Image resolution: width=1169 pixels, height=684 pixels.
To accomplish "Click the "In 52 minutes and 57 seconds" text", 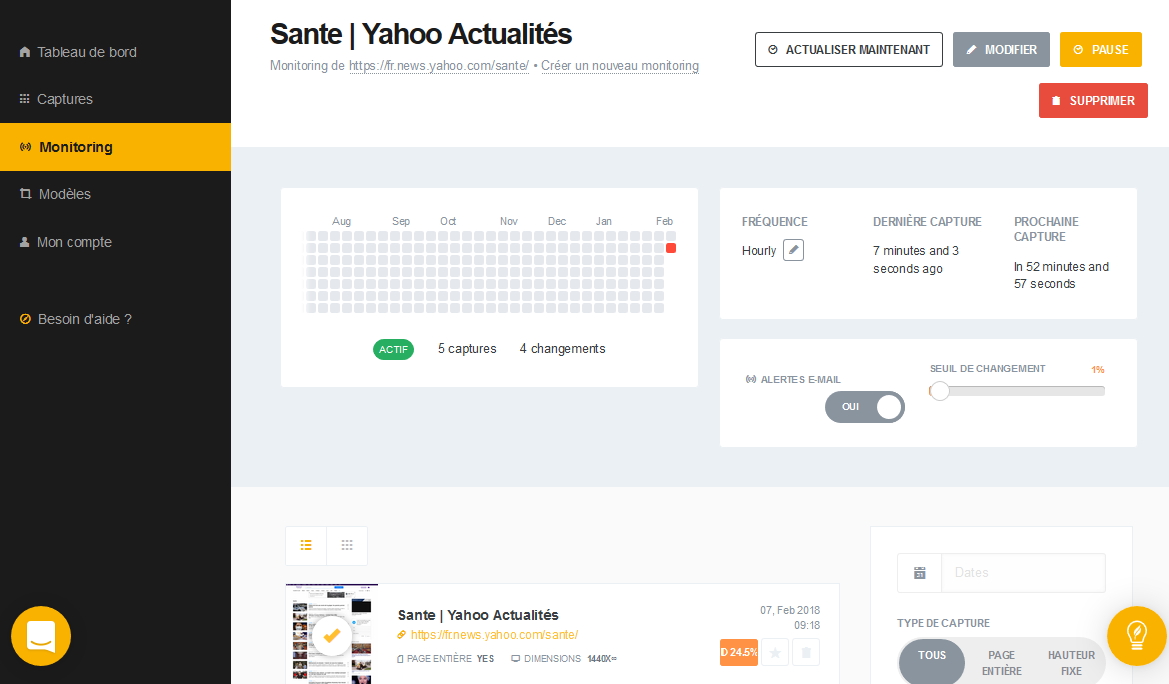I will pos(1061,275).
